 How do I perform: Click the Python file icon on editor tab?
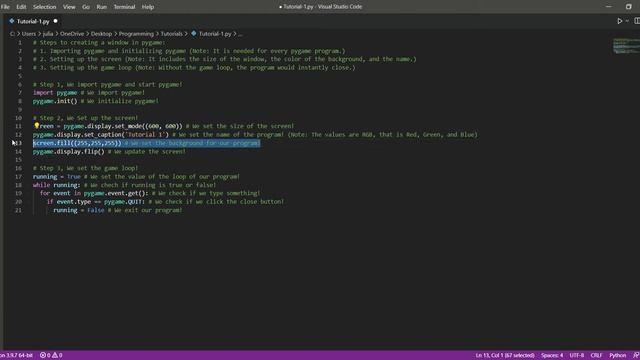click(11, 21)
